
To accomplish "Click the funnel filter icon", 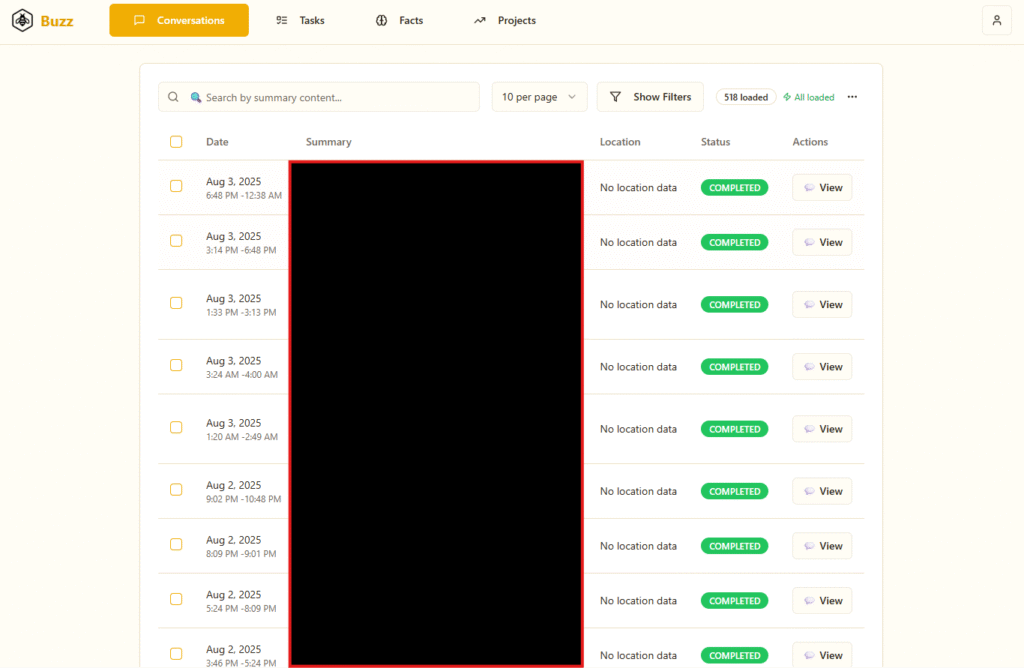I will [615, 97].
